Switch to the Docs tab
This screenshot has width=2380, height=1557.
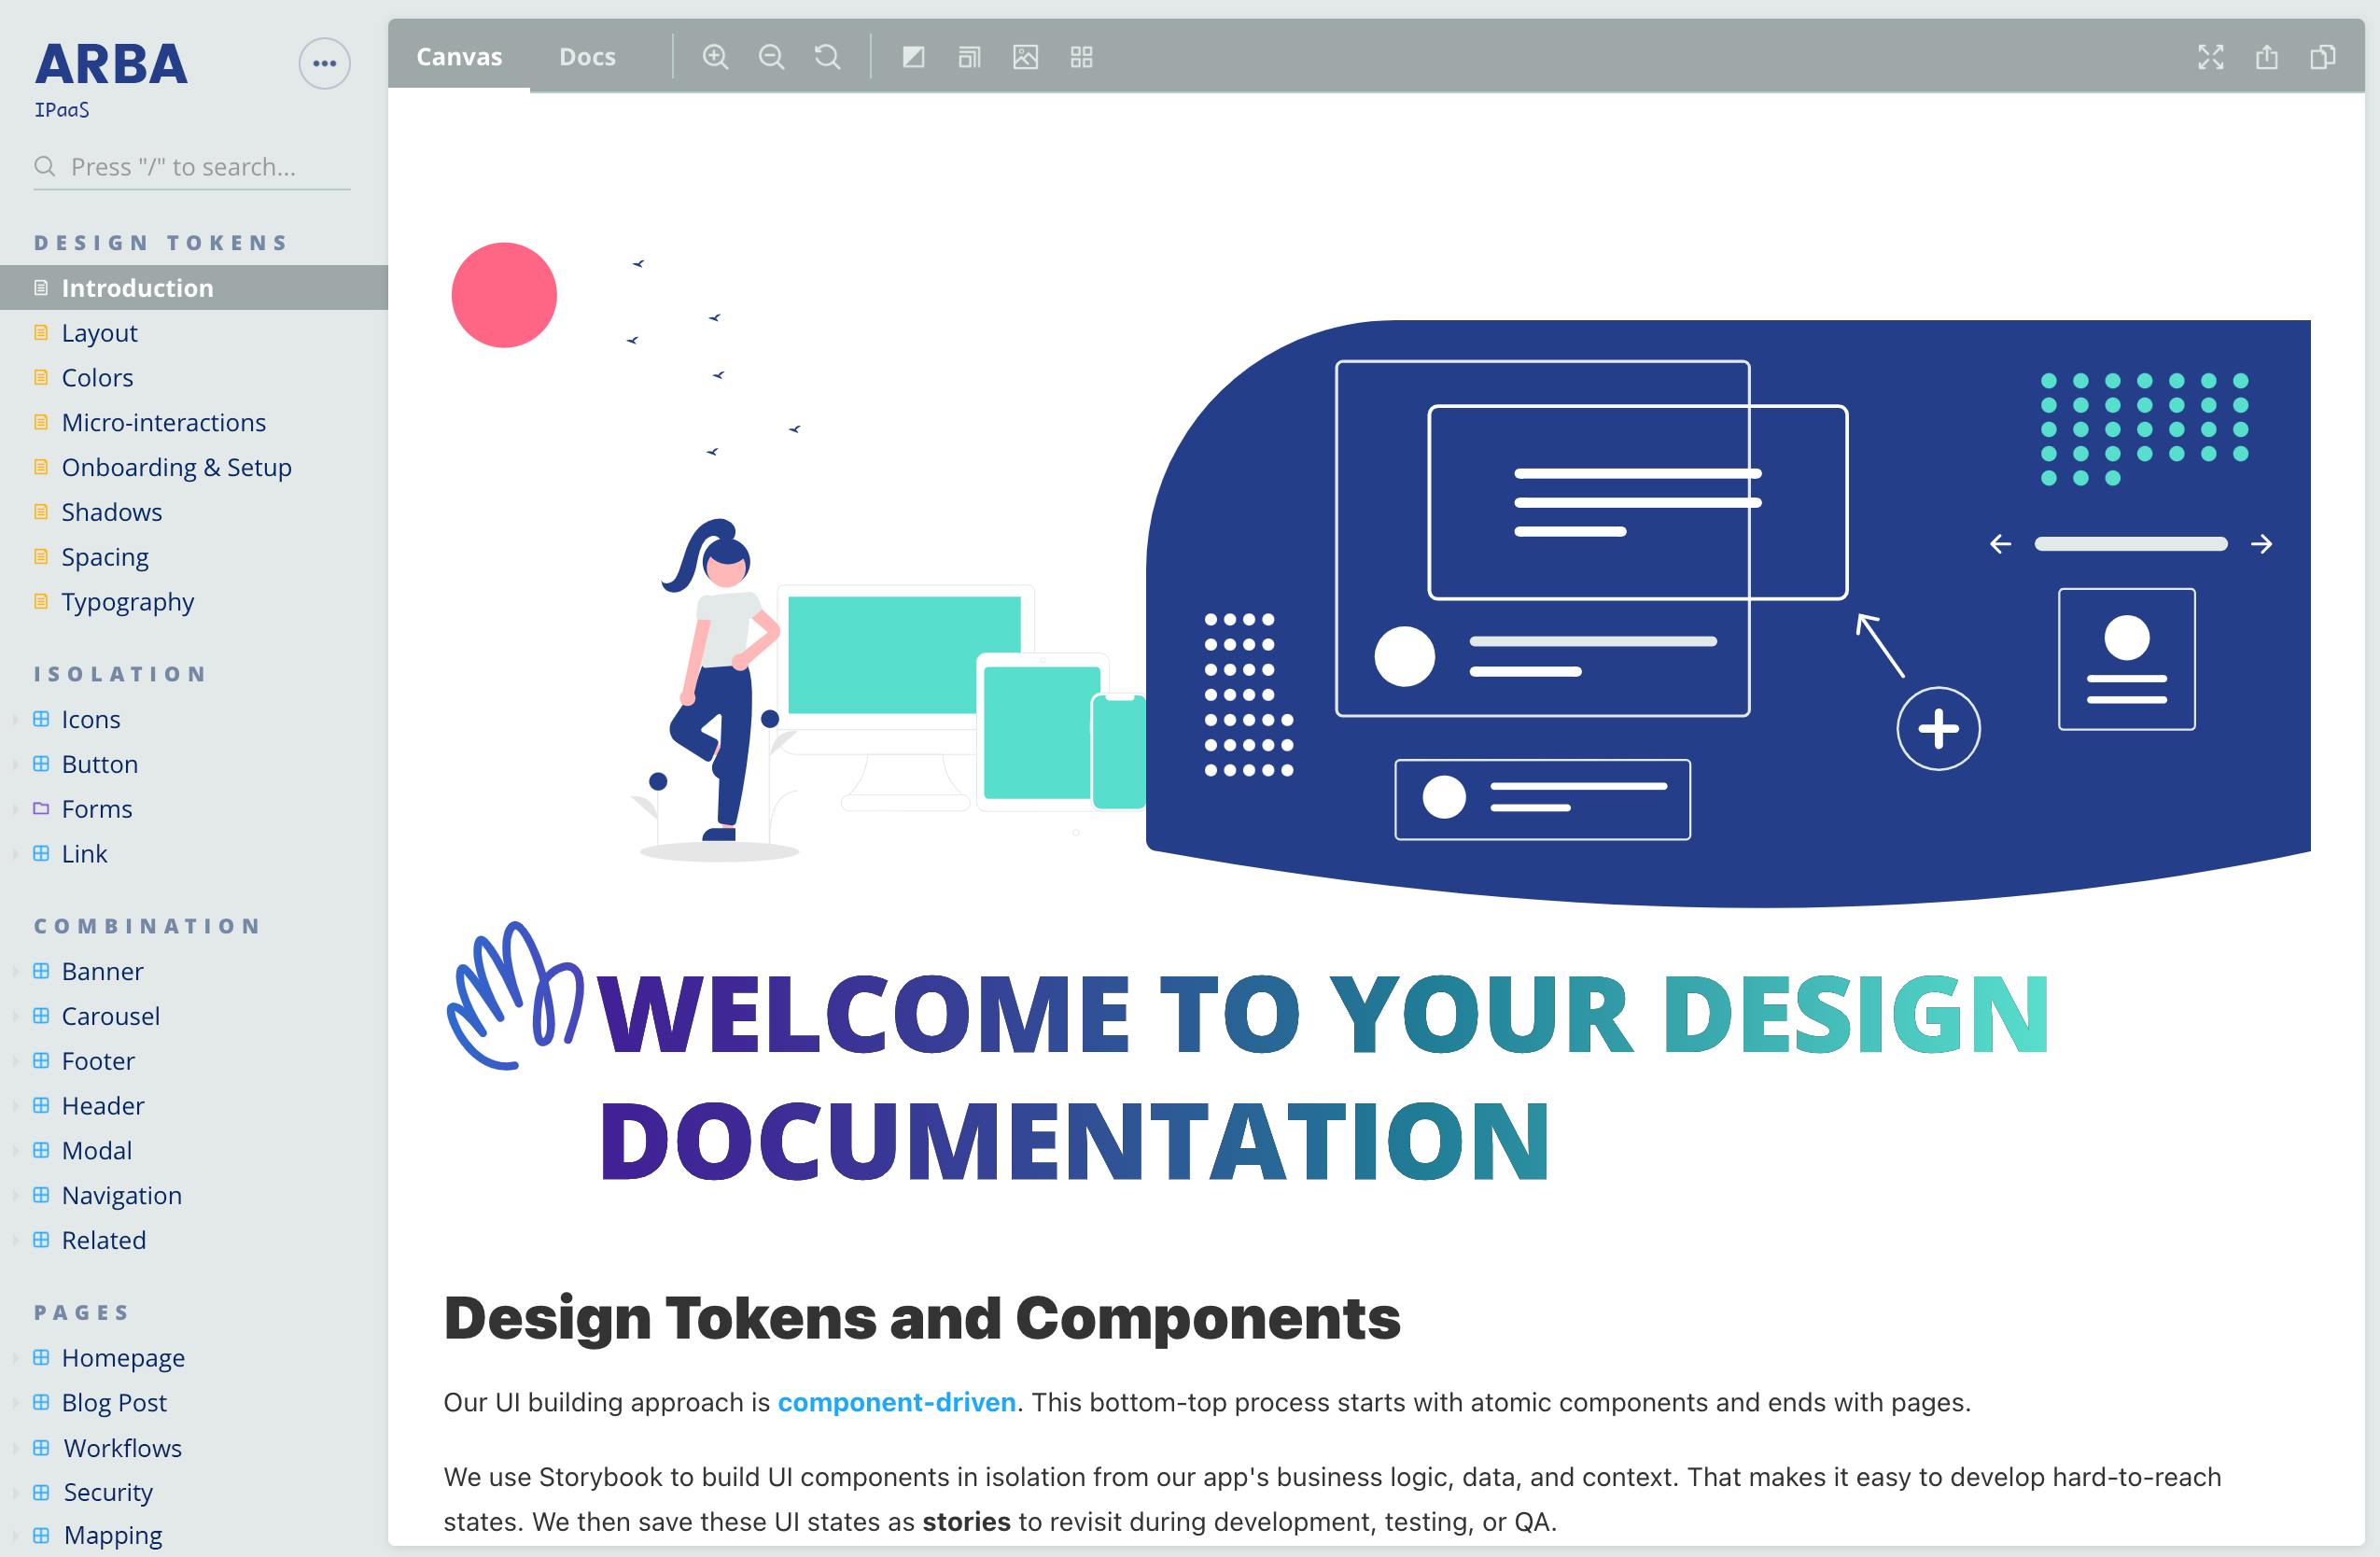(x=587, y=57)
